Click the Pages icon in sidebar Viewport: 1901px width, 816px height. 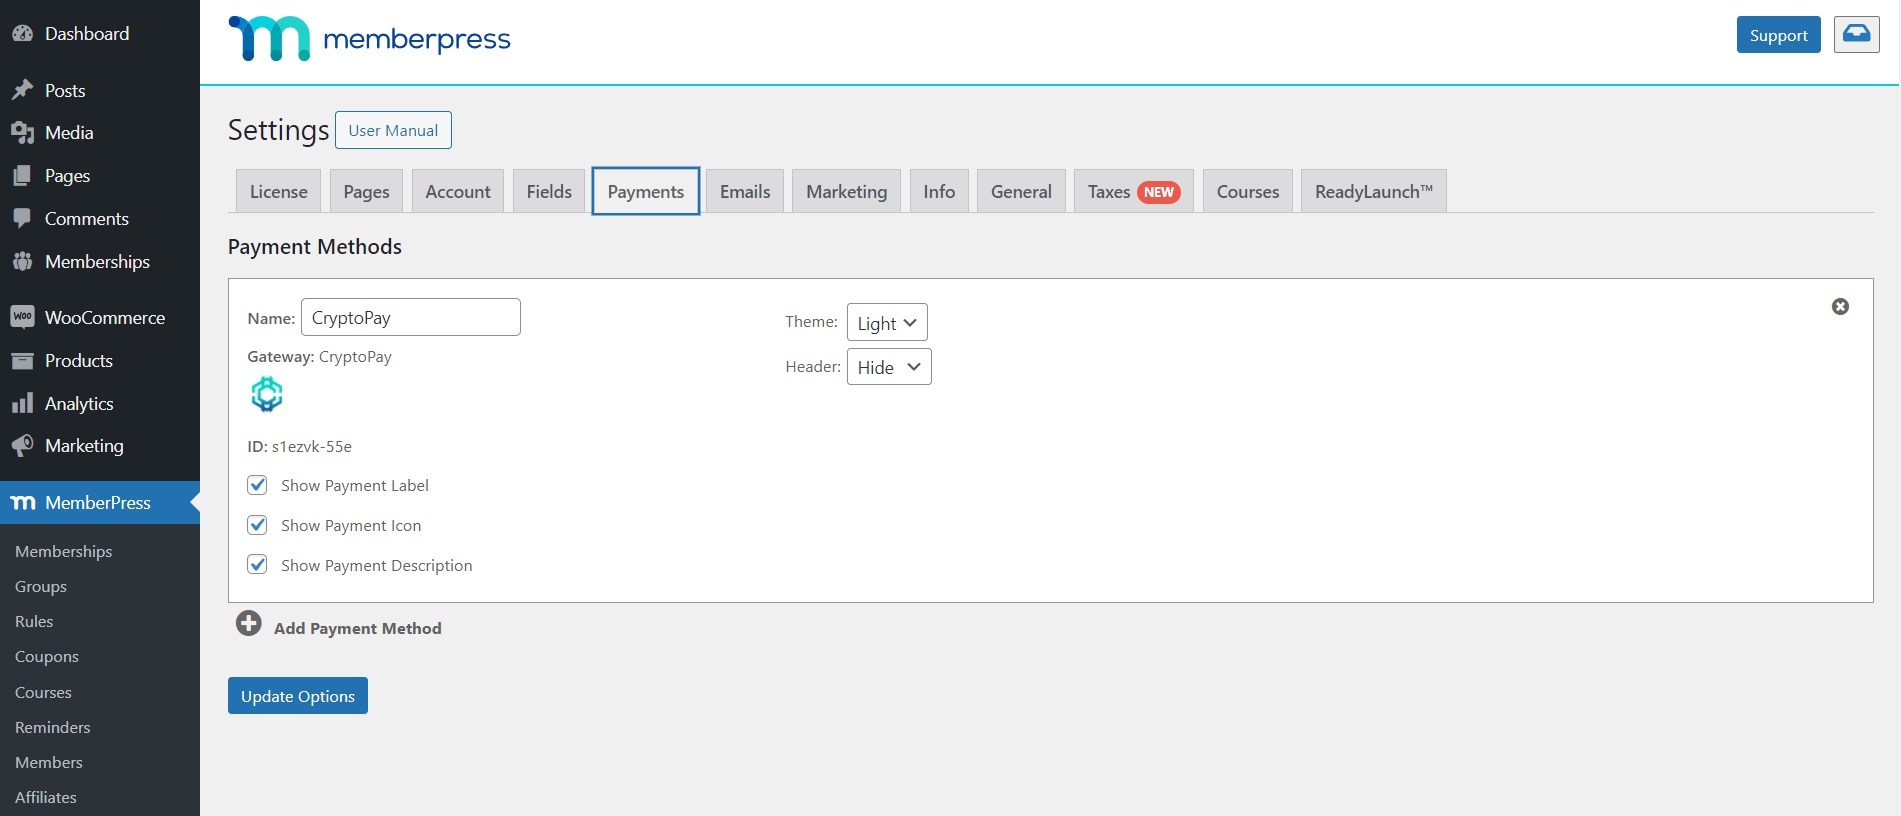point(22,175)
